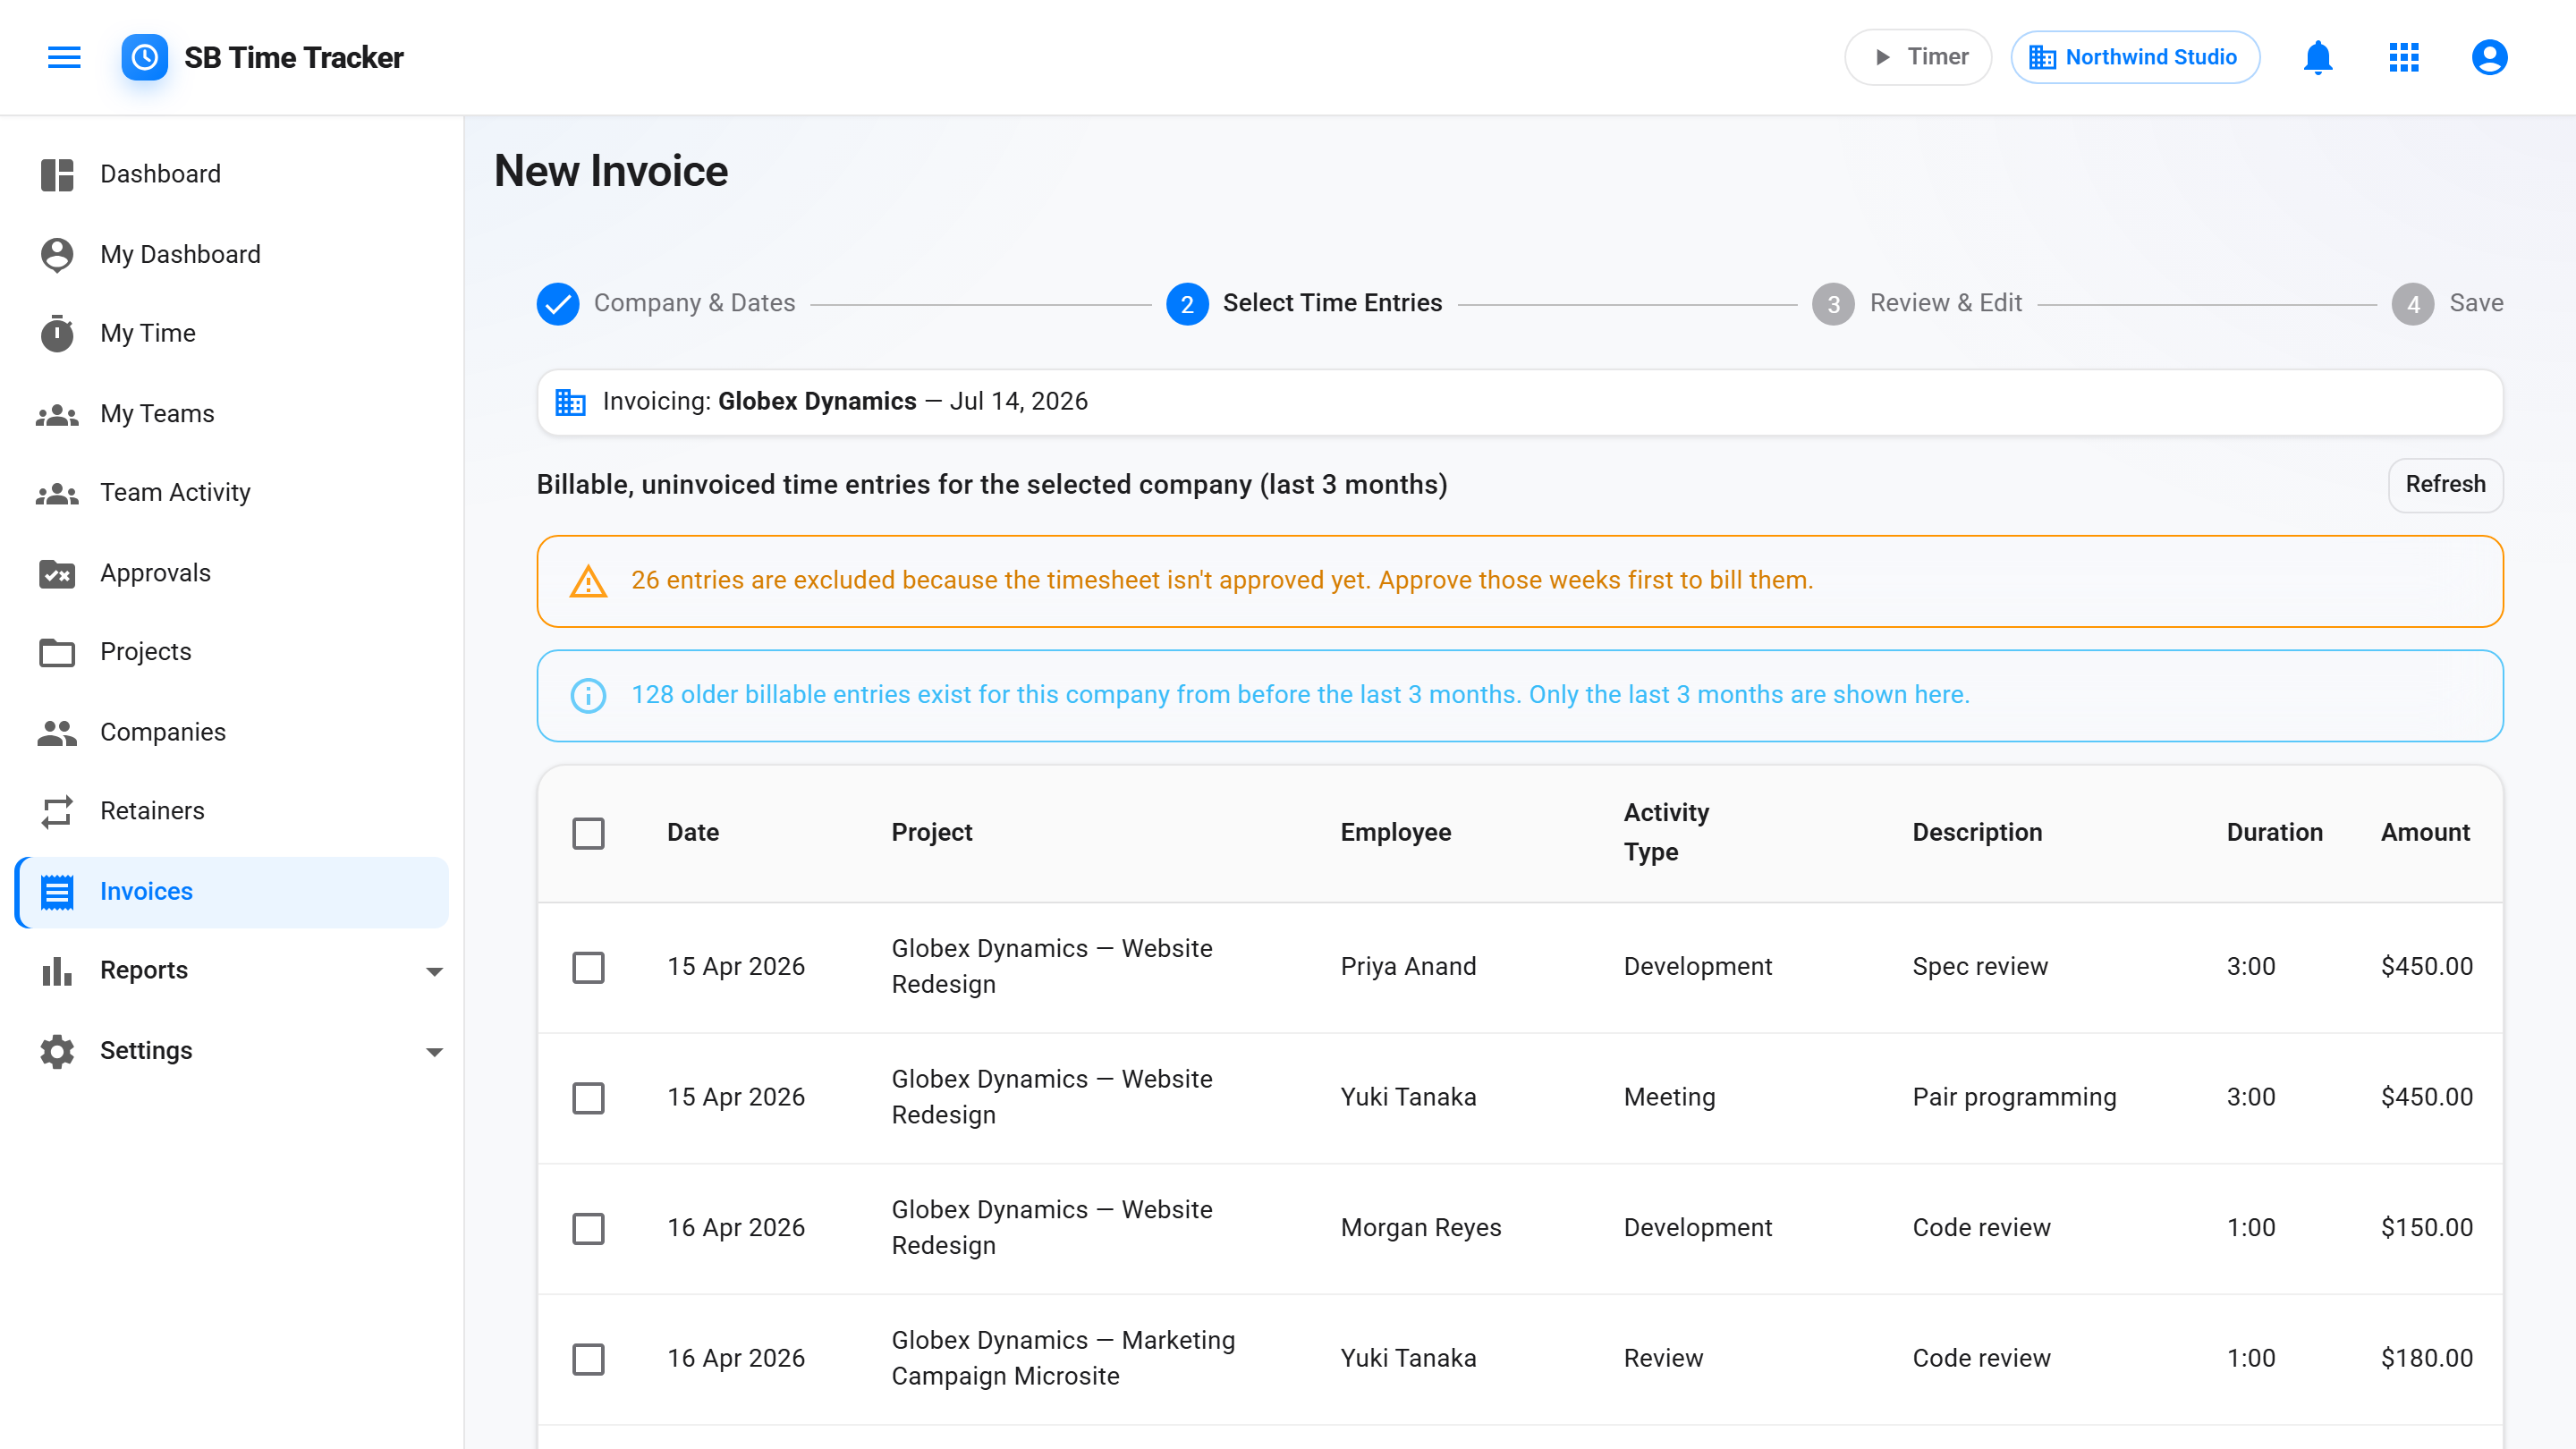Click the $180.00 amount cell
The height and width of the screenshot is (1449, 2576).
pyautogui.click(x=2426, y=1359)
